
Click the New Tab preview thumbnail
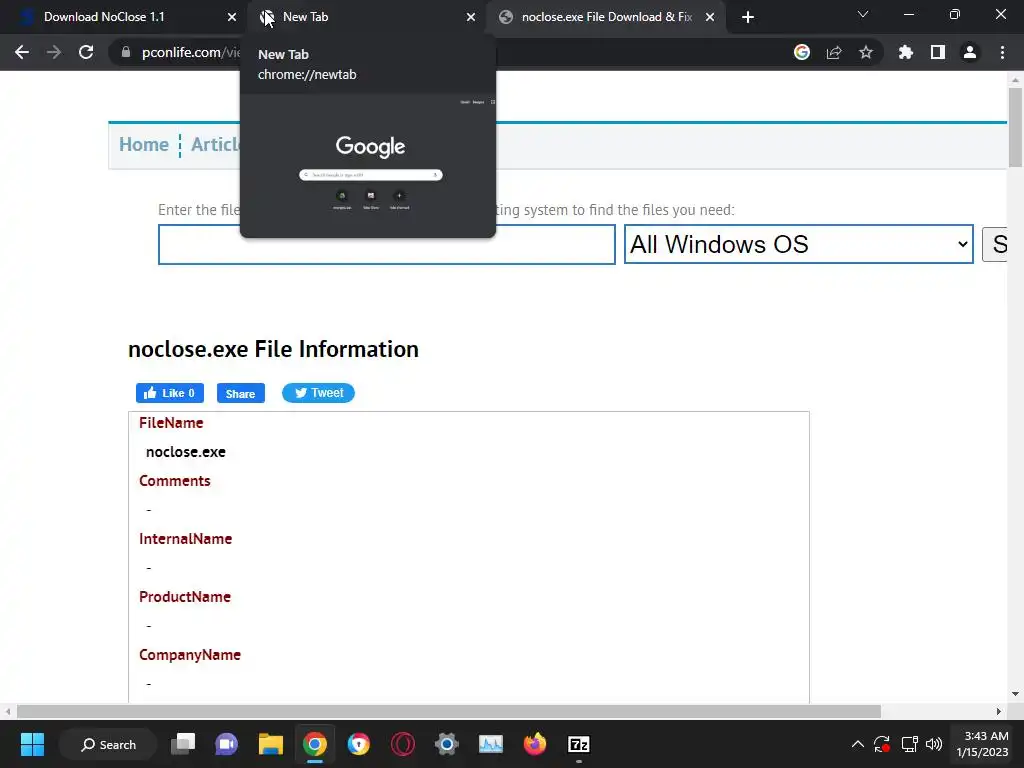[368, 165]
